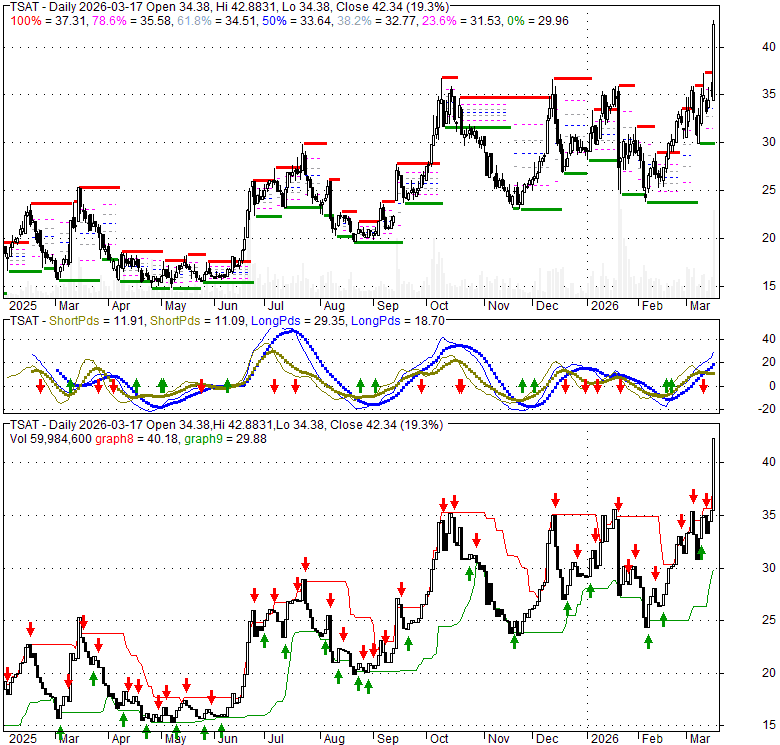Click the Nov label on top chart date axis
Viewport: 780px width, 745px height.
coord(498,306)
